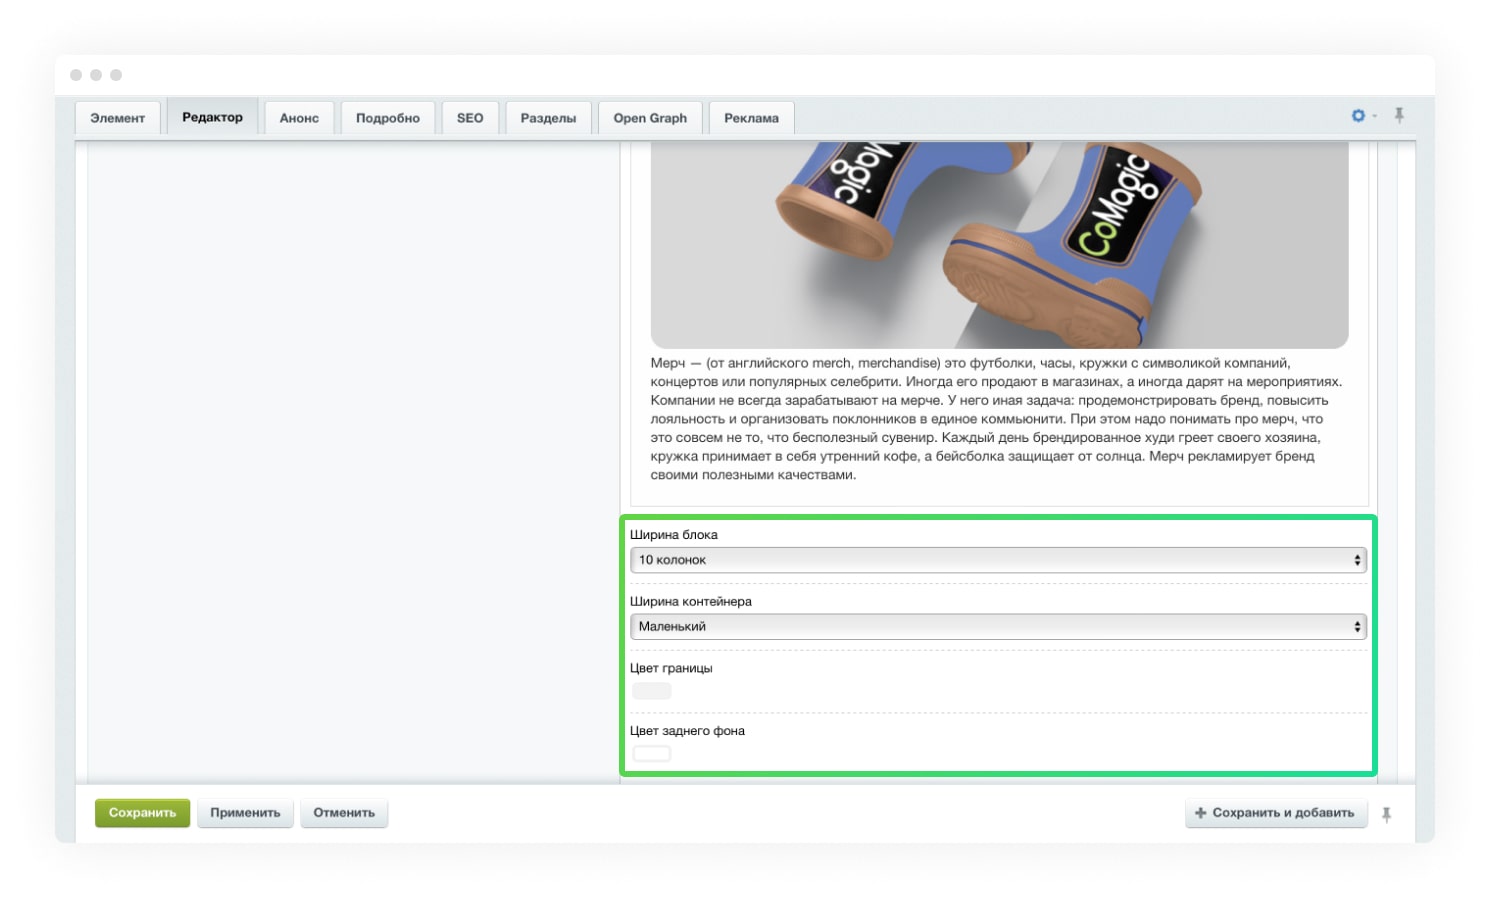Image resolution: width=1490 pixels, height=898 pixels.
Task: Select the Open Graph tab
Action: coord(650,118)
